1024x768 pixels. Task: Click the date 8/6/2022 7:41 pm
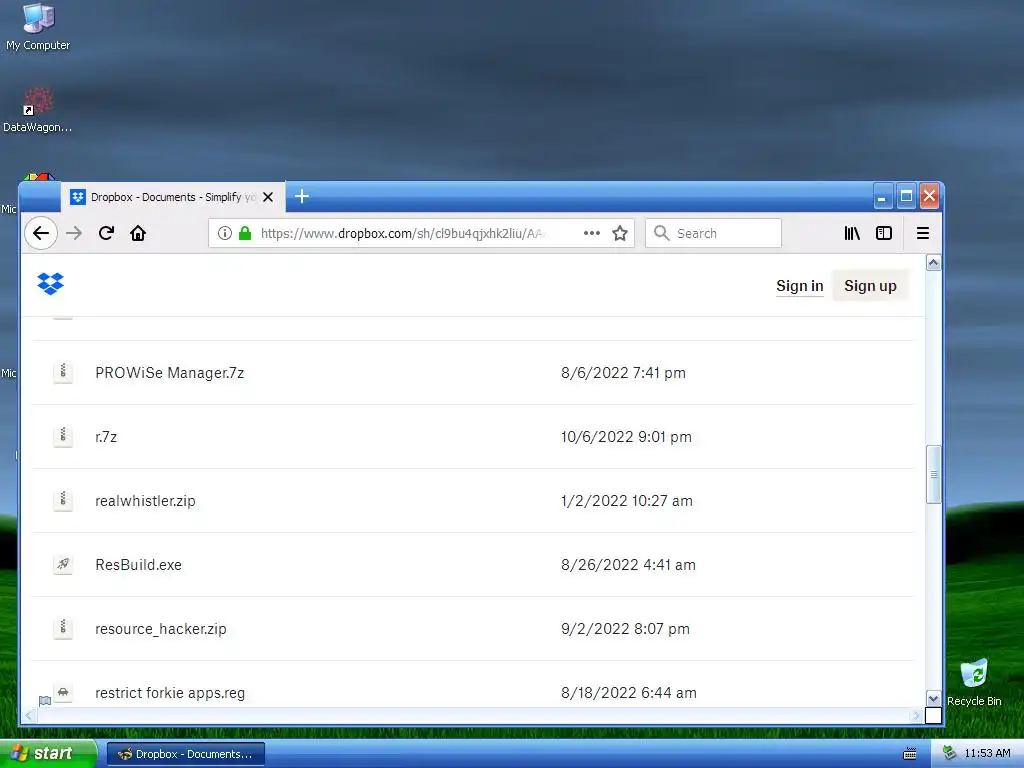coord(623,373)
